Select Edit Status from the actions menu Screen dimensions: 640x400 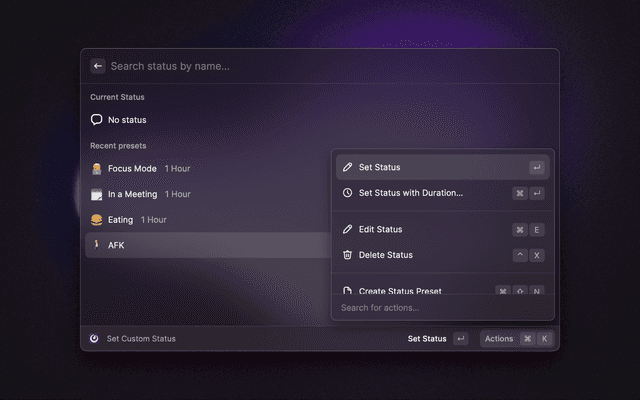click(x=380, y=229)
